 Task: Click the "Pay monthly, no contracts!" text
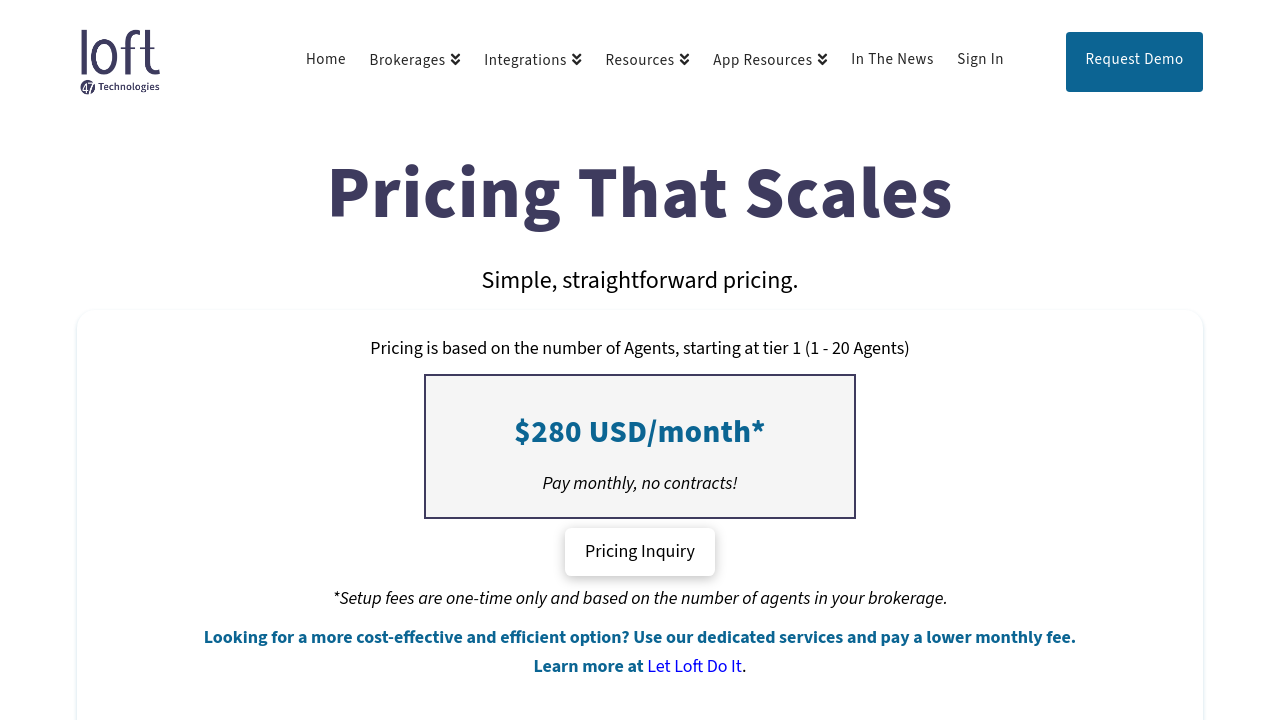640,484
